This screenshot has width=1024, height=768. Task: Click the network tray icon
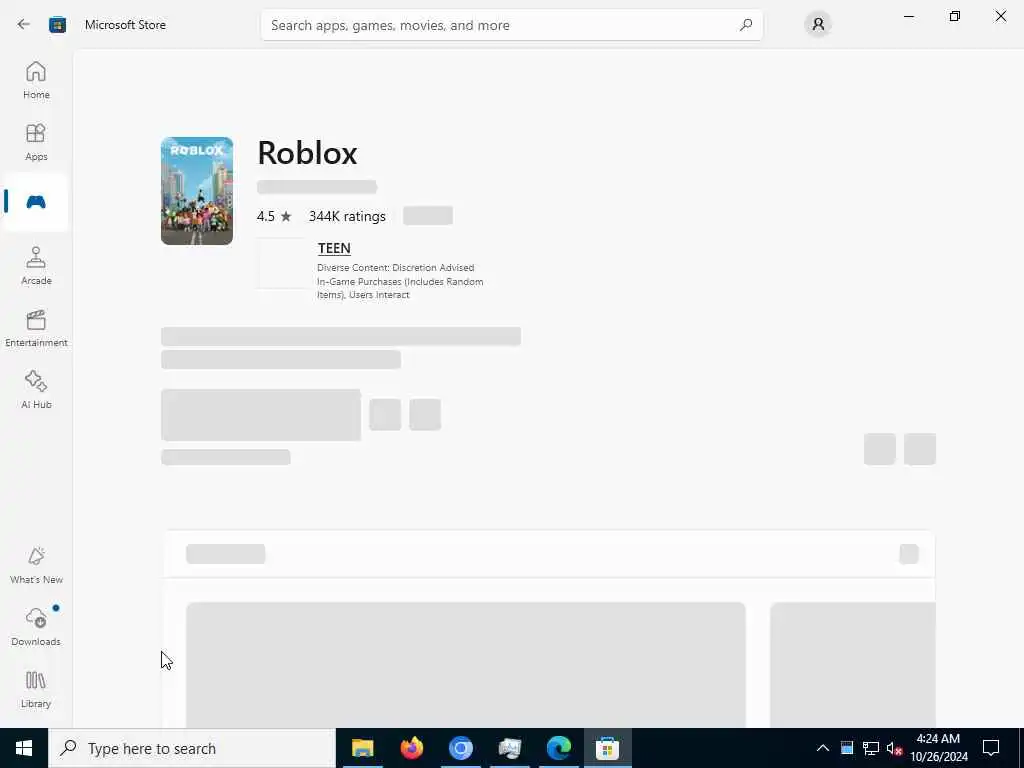[871, 748]
